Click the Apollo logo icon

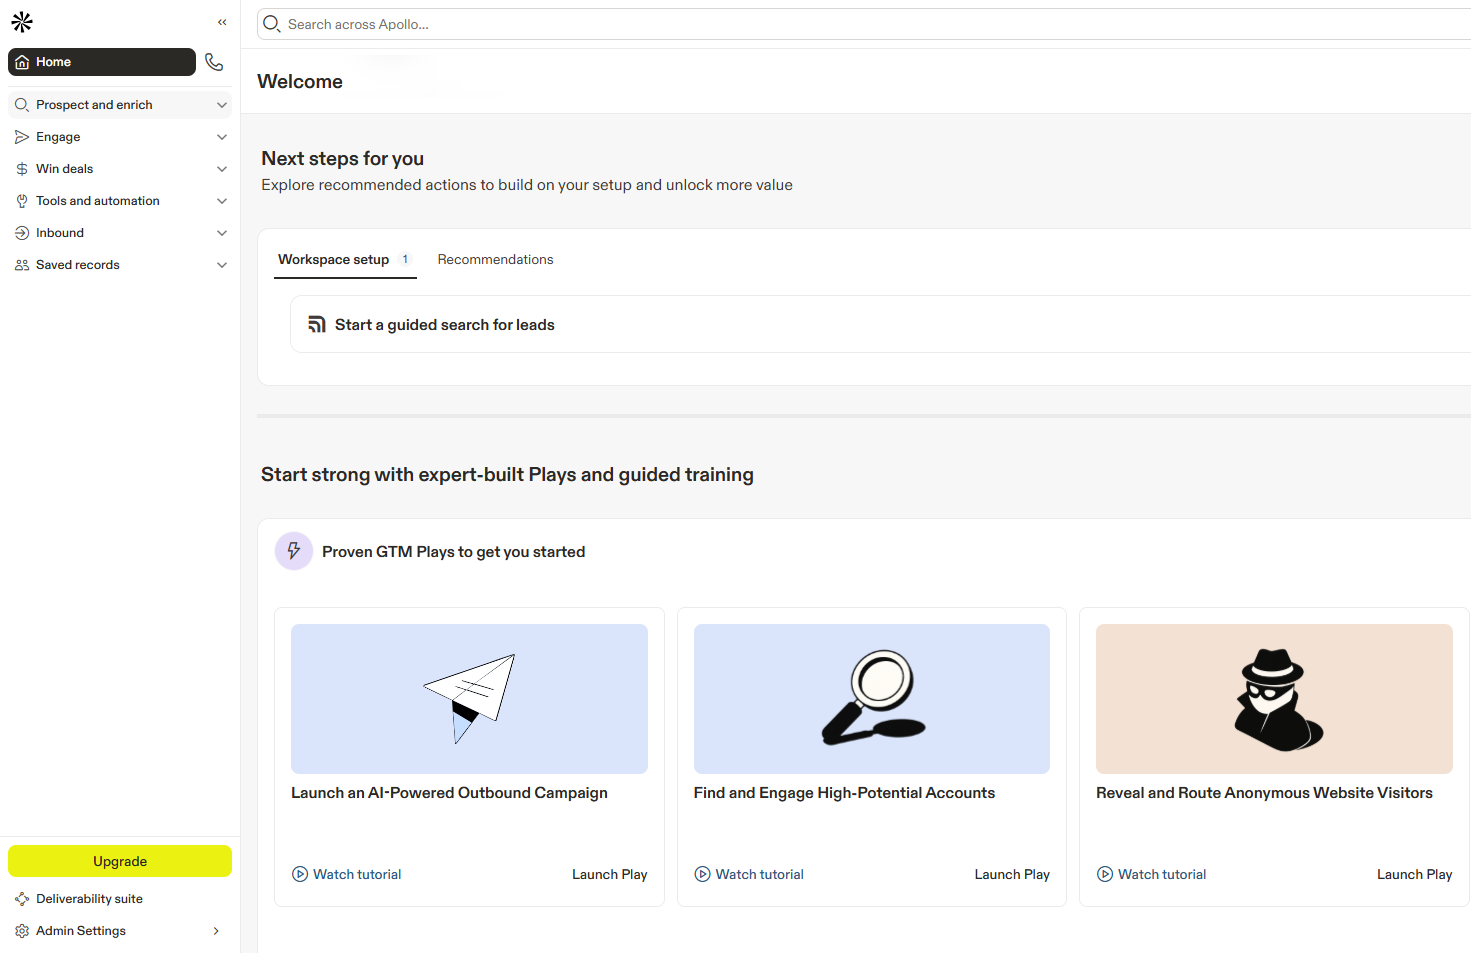pos(22,22)
